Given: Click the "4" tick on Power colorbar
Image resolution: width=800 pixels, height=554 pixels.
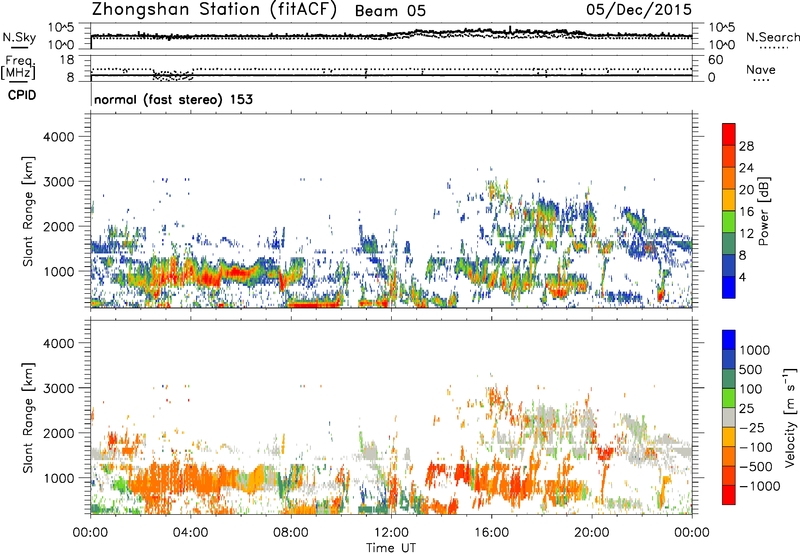Looking at the screenshot, I should (x=742, y=277).
